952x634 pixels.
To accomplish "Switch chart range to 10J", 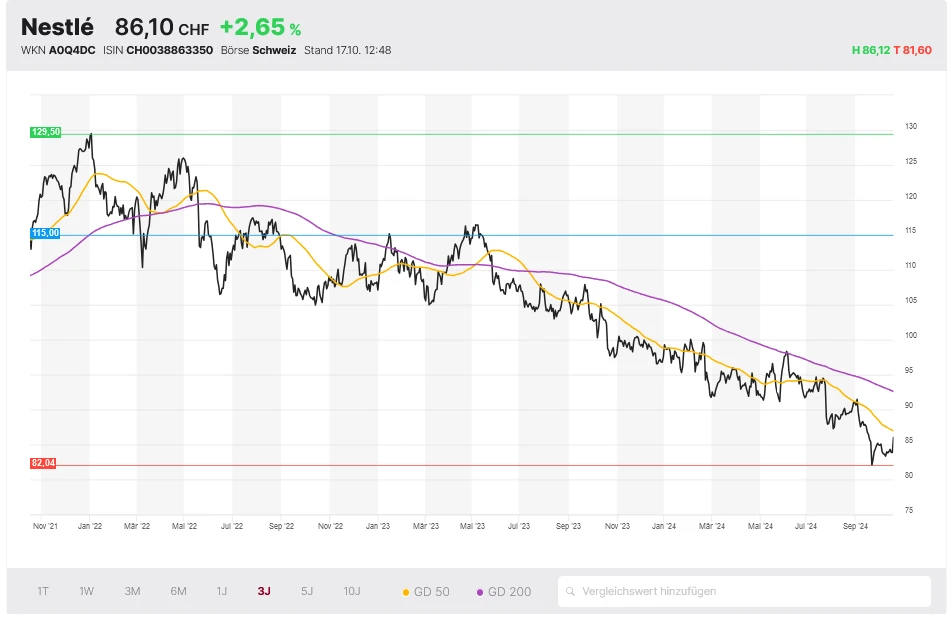I will pyautogui.click(x=352, y=591).
